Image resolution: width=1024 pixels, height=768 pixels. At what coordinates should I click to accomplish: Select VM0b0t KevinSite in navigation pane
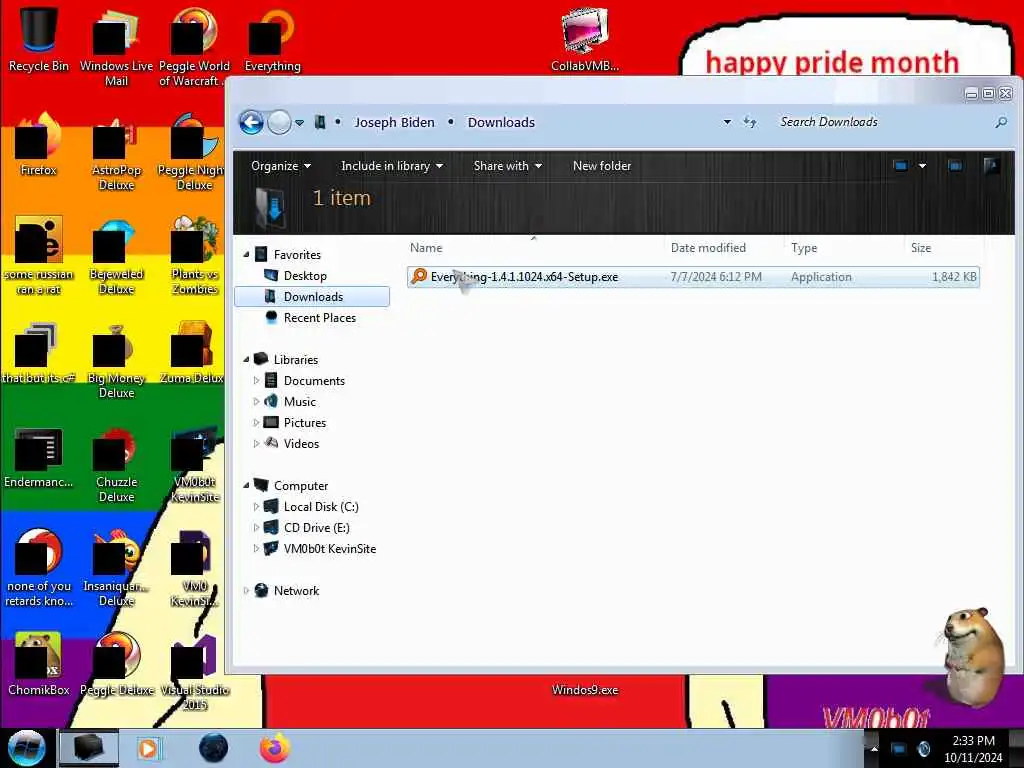pyautogui.click(x=329, y=549)
